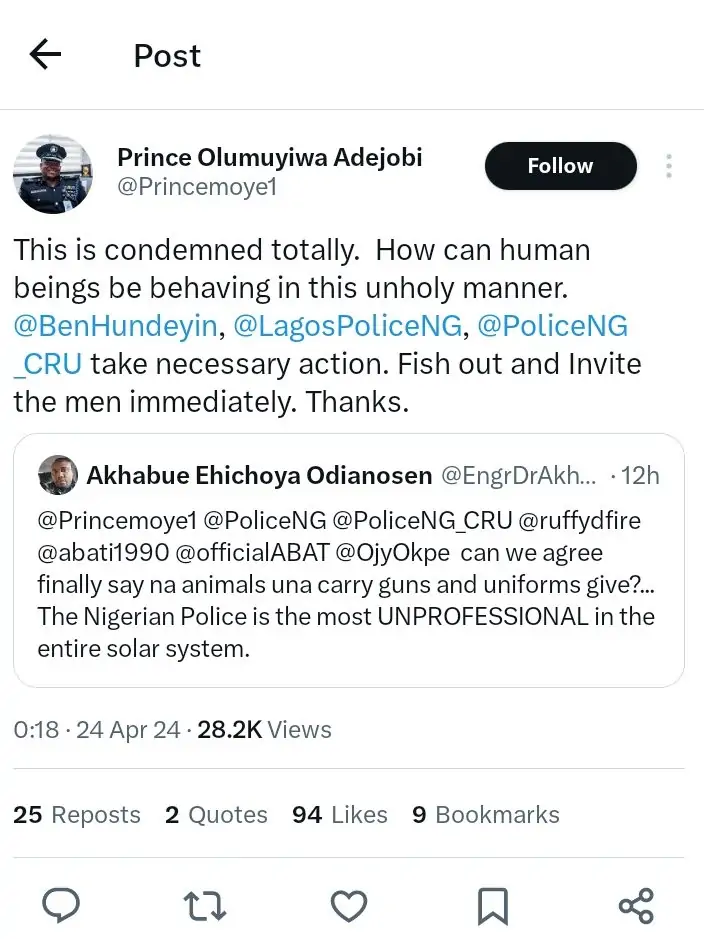Viewport: 704px width, 939px height.
Task: View the 94 Likes list
Action: point(339,815)
